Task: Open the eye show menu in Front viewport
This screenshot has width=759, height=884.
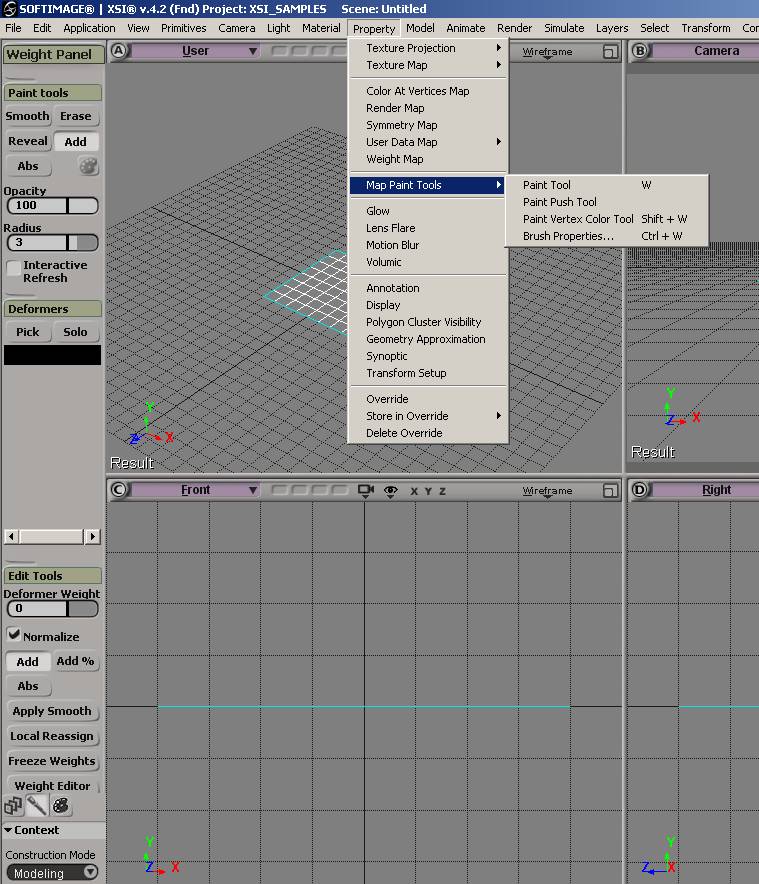Action: 390,491
